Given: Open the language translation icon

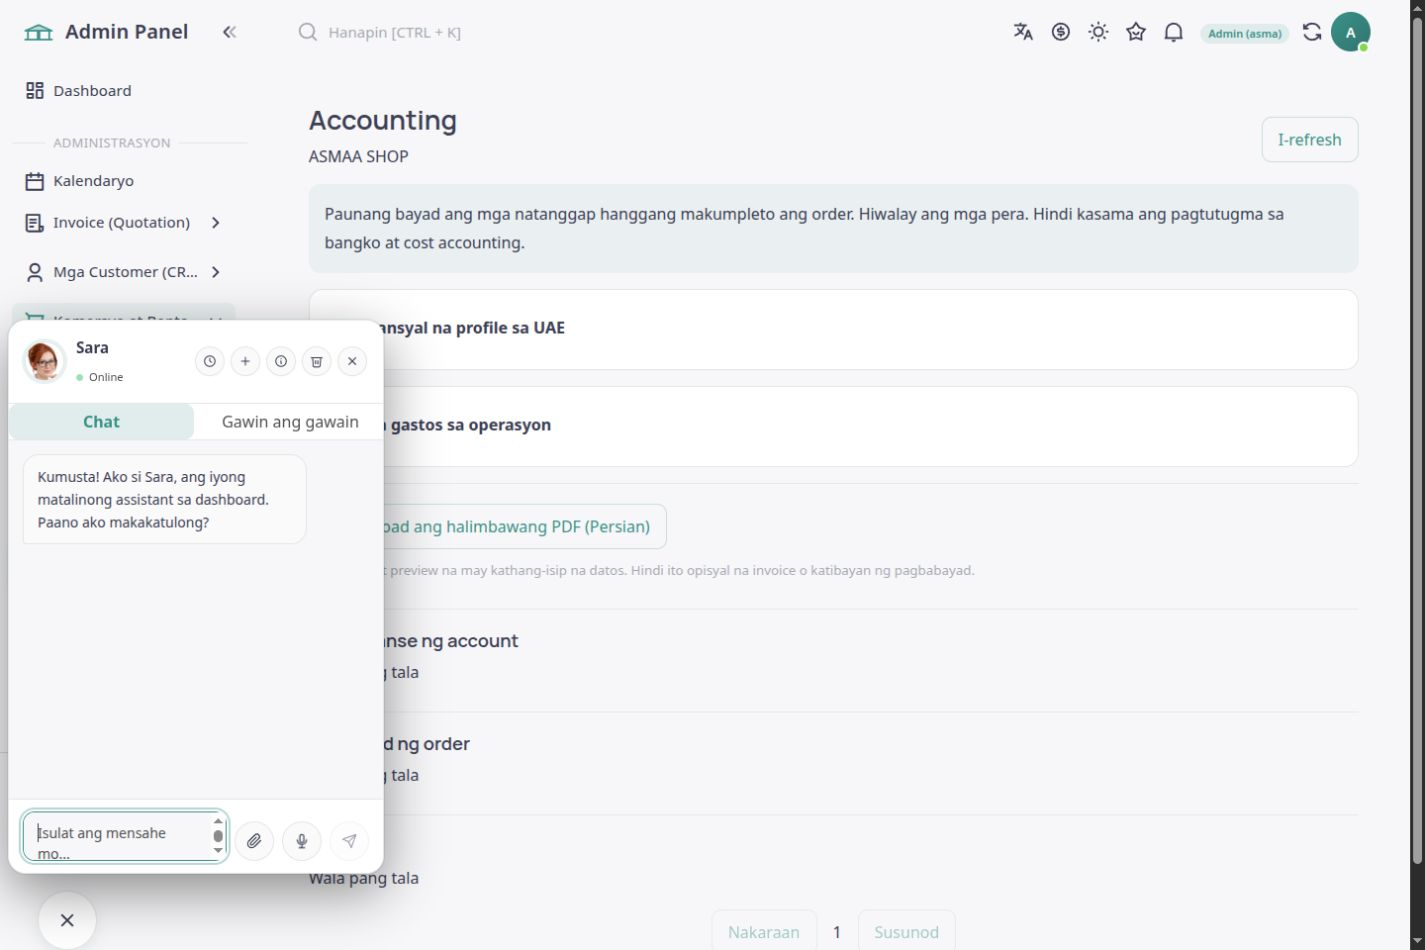Looking at the screenshot, I should pyautogui.click(x=1023, y=32).
